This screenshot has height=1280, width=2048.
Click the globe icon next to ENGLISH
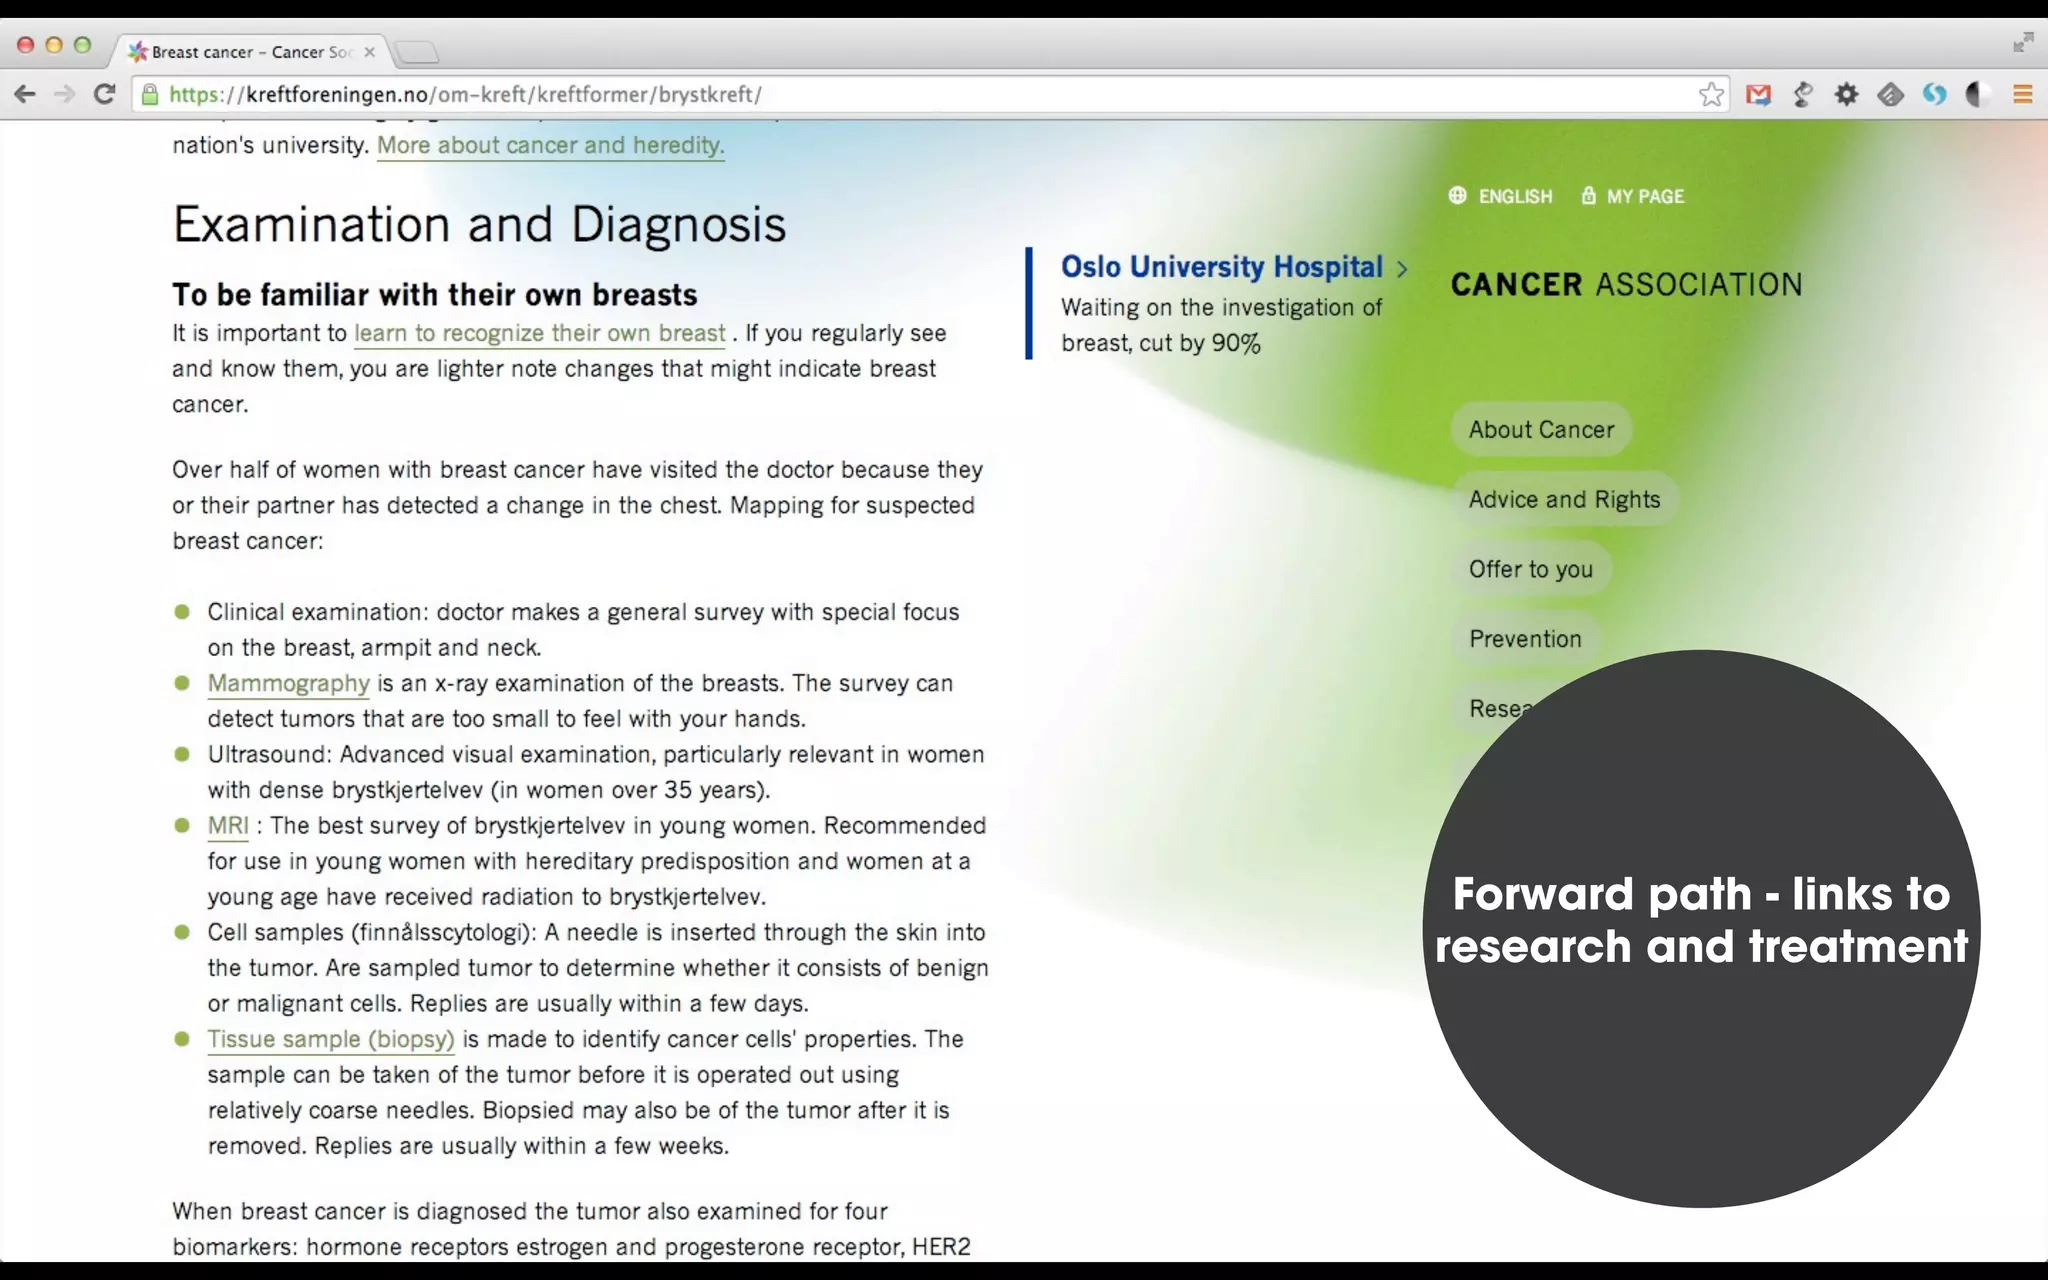pos(1457,195)
